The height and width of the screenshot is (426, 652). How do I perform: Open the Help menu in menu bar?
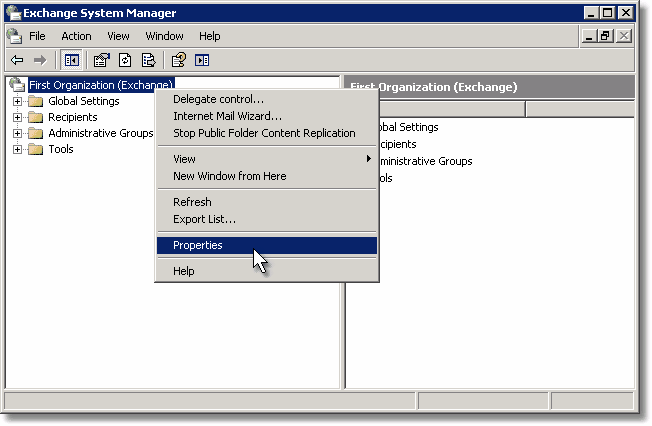coord(210,36)
